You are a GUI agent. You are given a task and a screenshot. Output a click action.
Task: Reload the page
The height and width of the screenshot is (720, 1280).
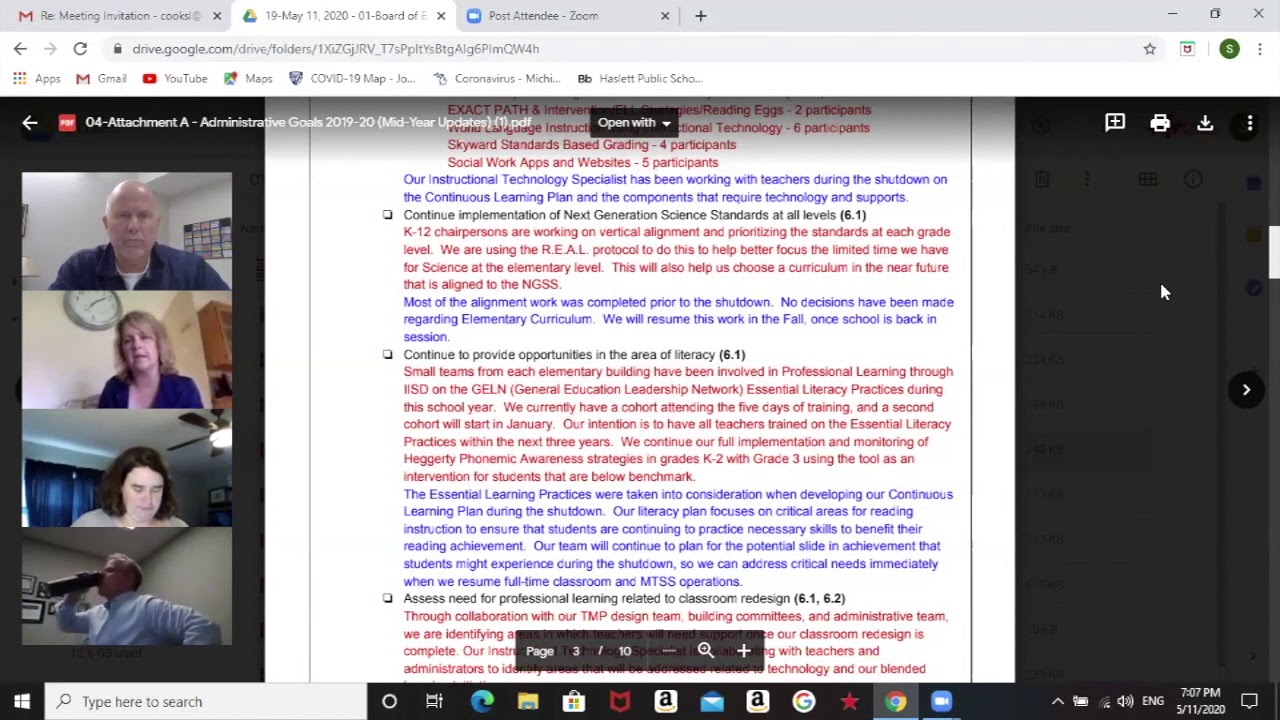click(80, 48)
